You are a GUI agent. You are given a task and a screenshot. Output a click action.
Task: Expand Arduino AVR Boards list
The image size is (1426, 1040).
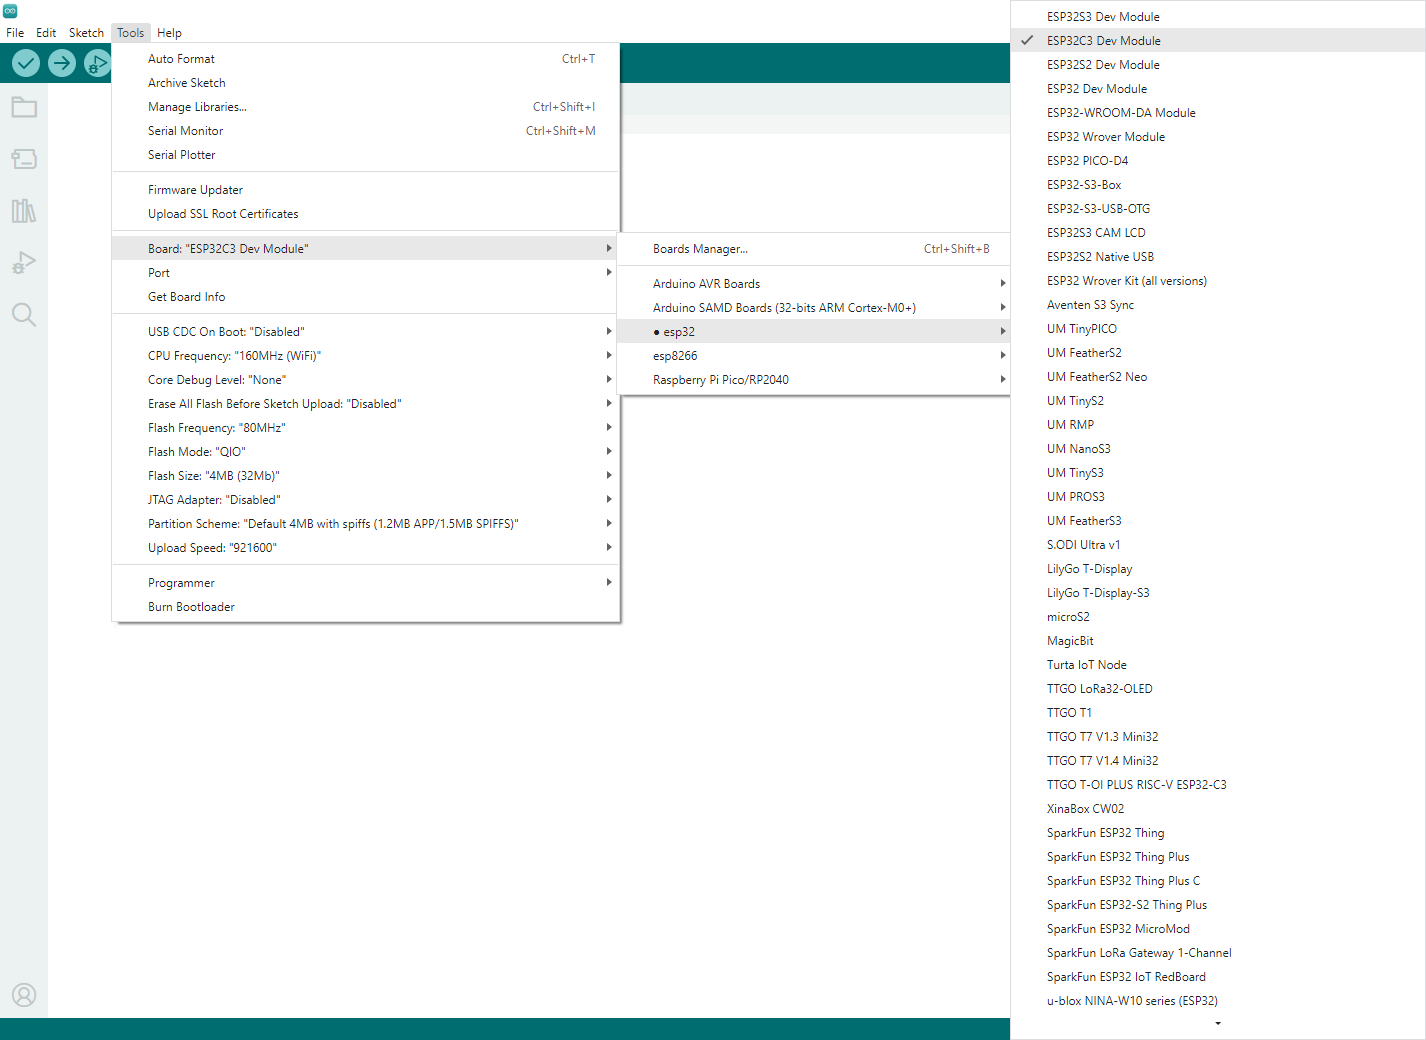tap(814, 284)
